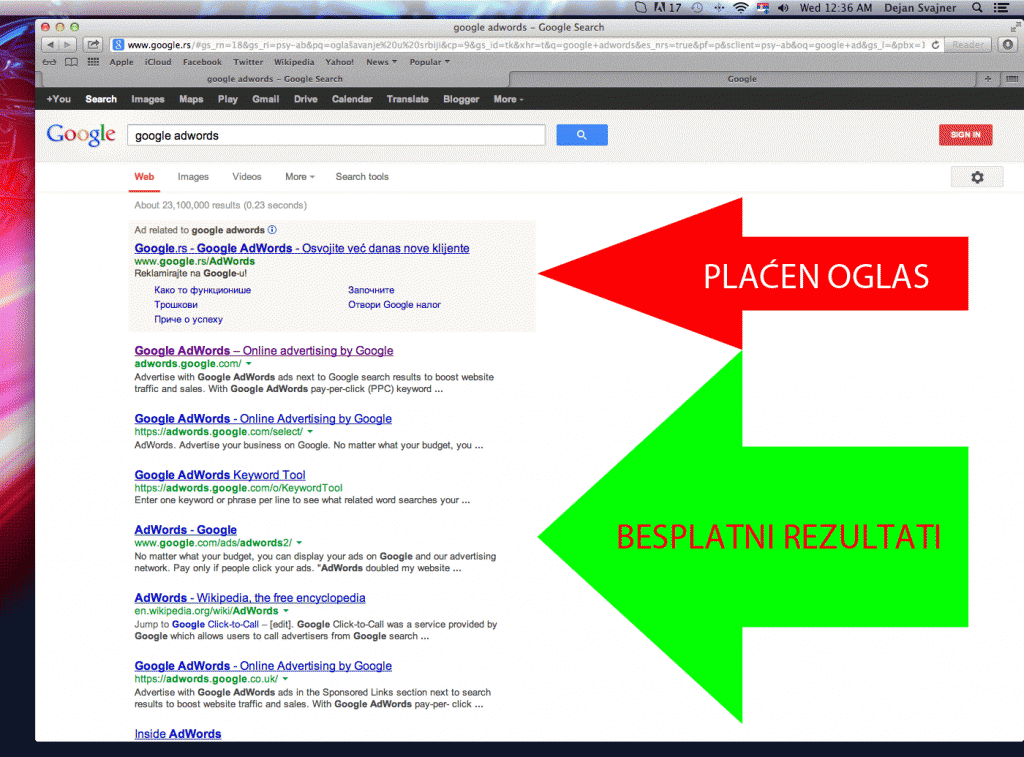
Task: Click the Трошкови ad sitelink
Action: point(176,305)
